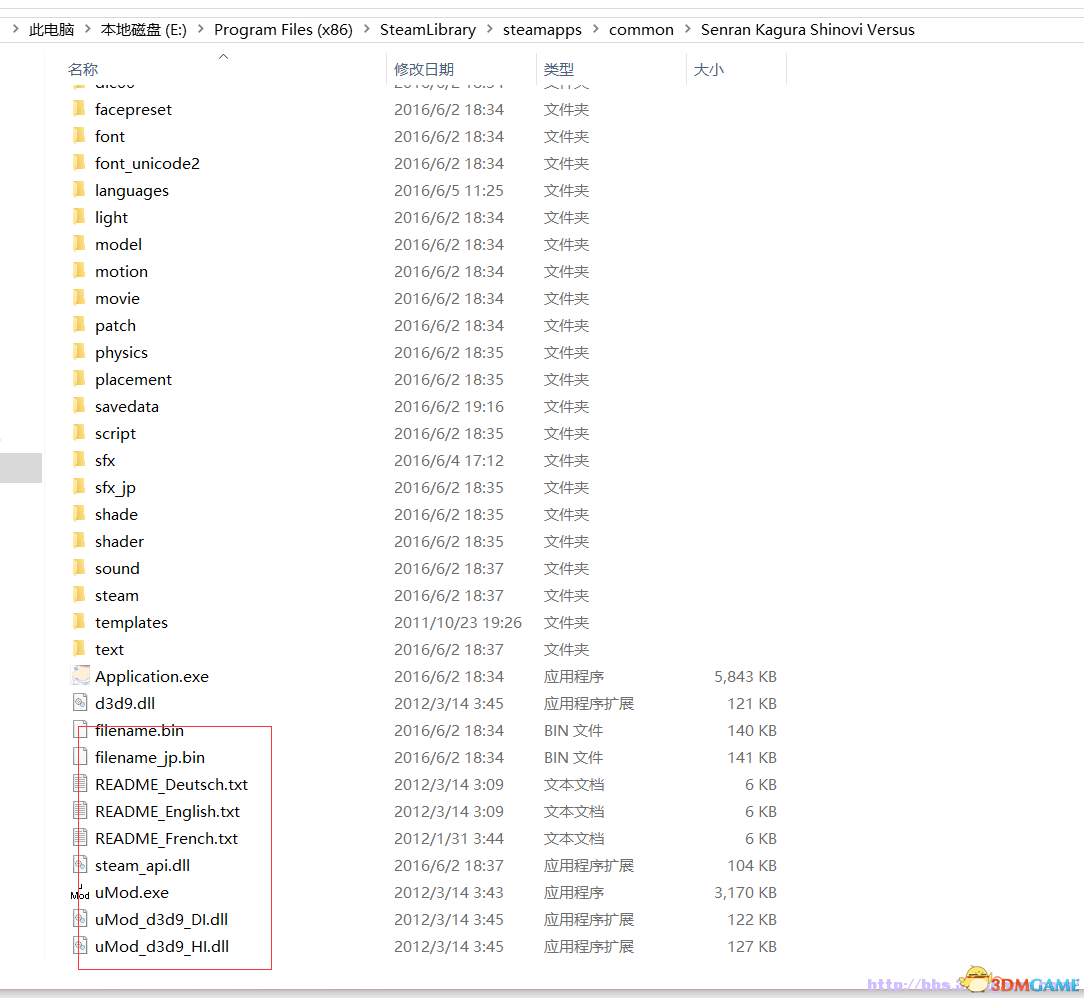Image resolution: width=1084 pixels, height=998 pixels.
Task: Expand chevron after SteamLibrary breadcrumb
Action: 489,29
